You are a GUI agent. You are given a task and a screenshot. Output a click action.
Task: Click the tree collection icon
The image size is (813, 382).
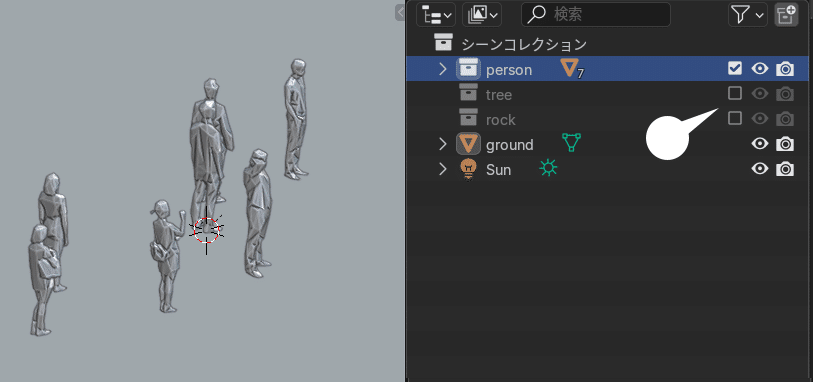tap(469, 92)
